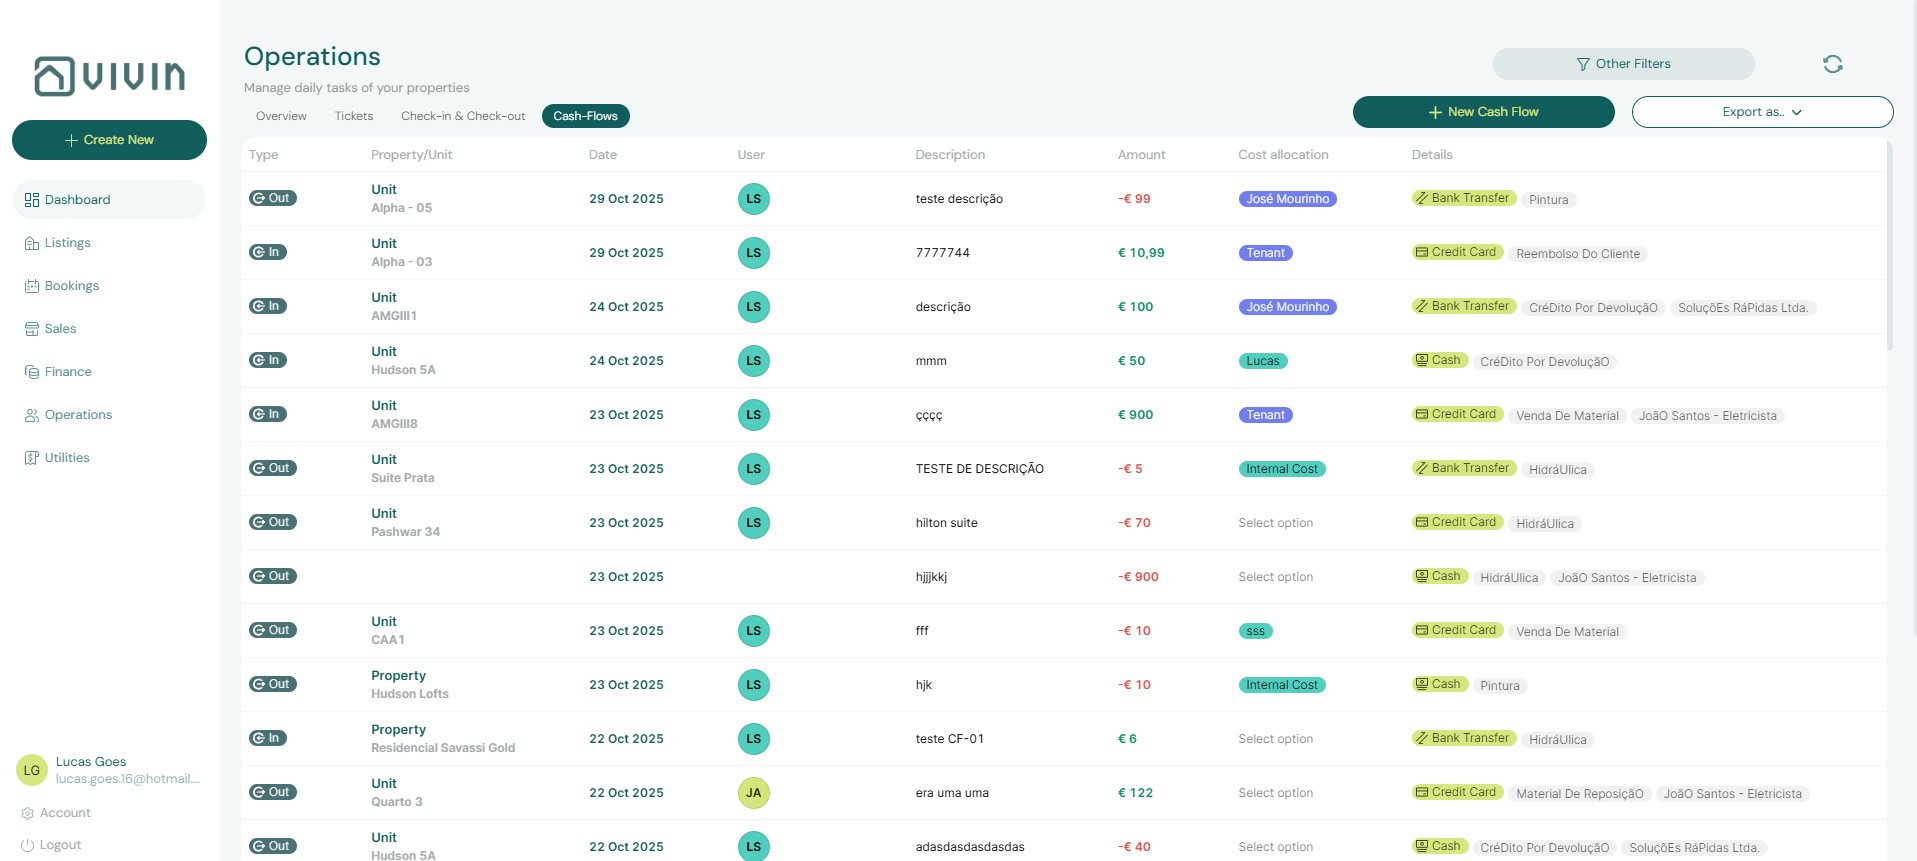Open Select option for hilton suite row
This screenshot has width=1917, height=861.
1275,523
